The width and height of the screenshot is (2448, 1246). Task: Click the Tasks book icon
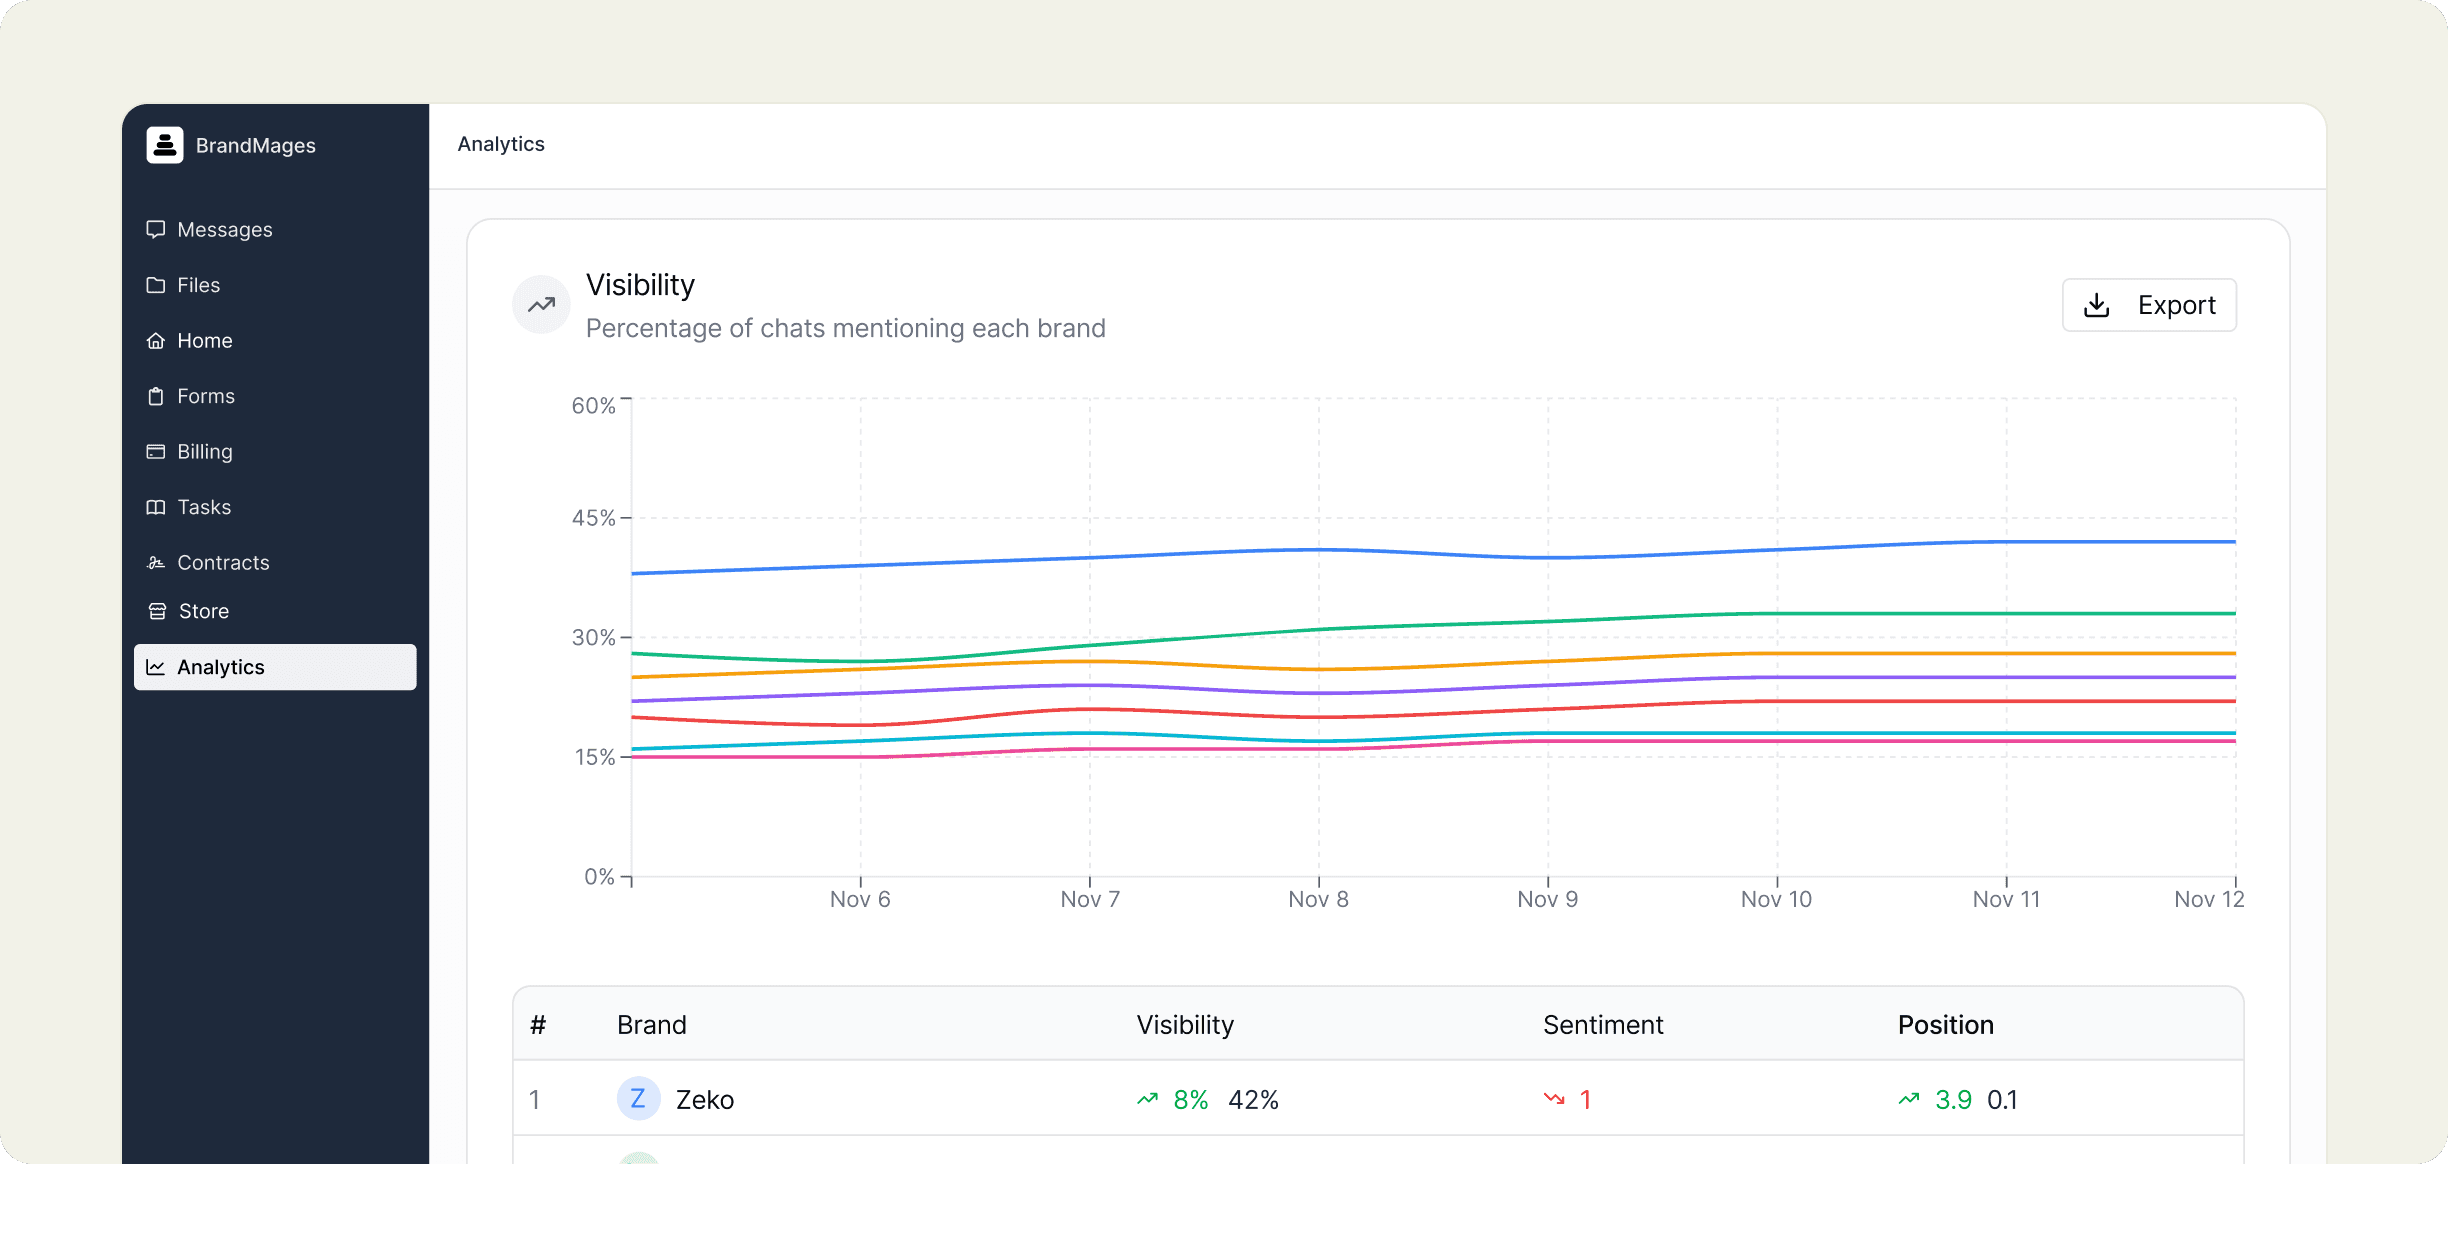pyautogui.click(x=155, y=507)
